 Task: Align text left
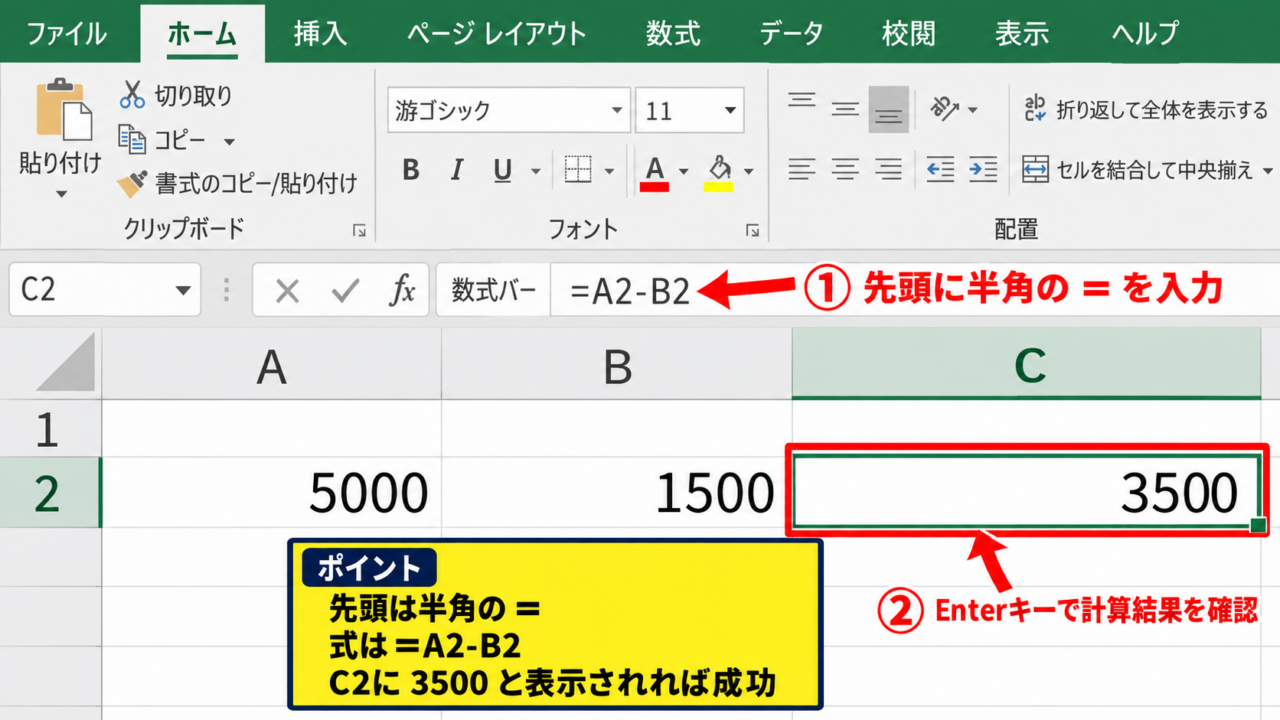tap(801, 169)
